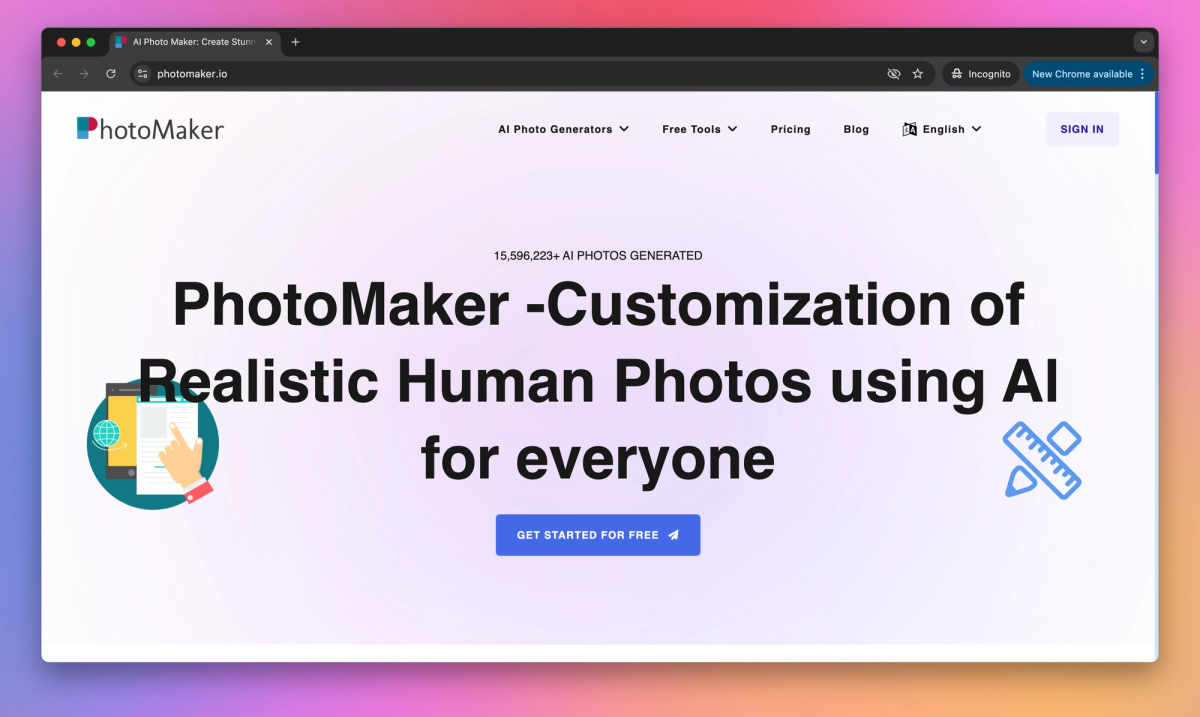Click the tracking protection eye icon
The height and width of the screenshot is (717, 1200).
894,74
